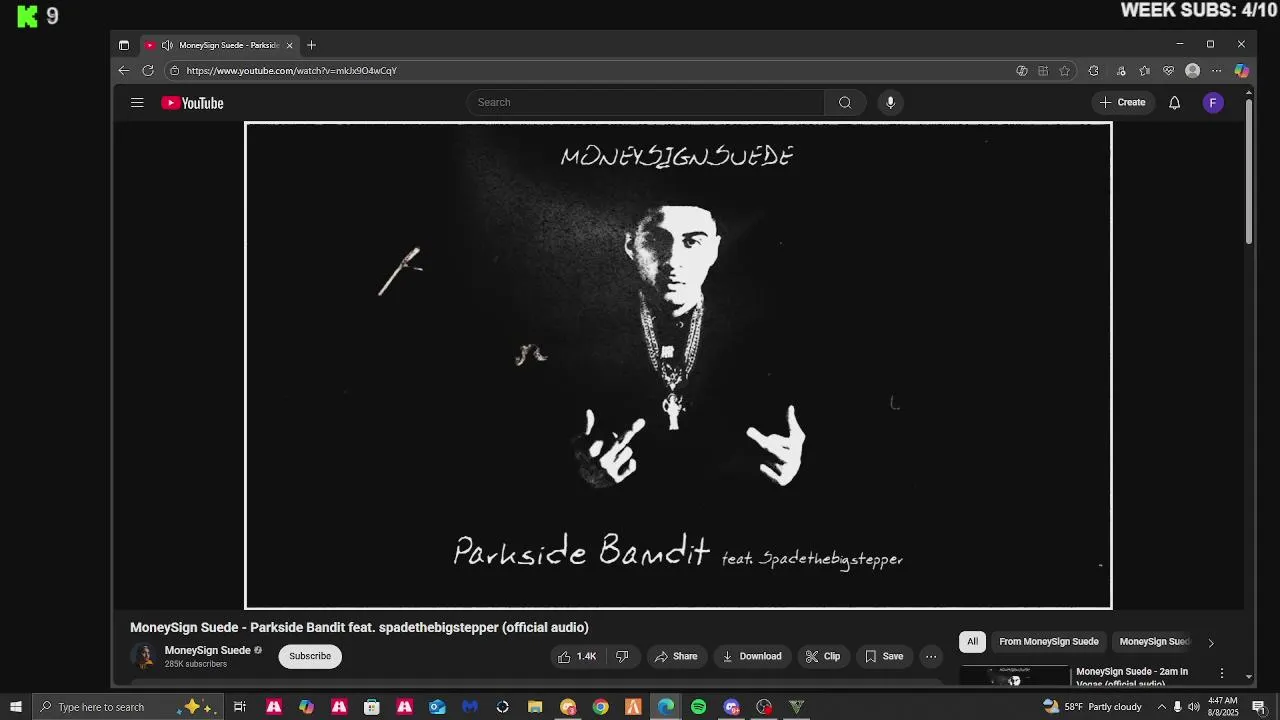
Task: Open Spotify from taskbar
Action: [x=698, y=707]
